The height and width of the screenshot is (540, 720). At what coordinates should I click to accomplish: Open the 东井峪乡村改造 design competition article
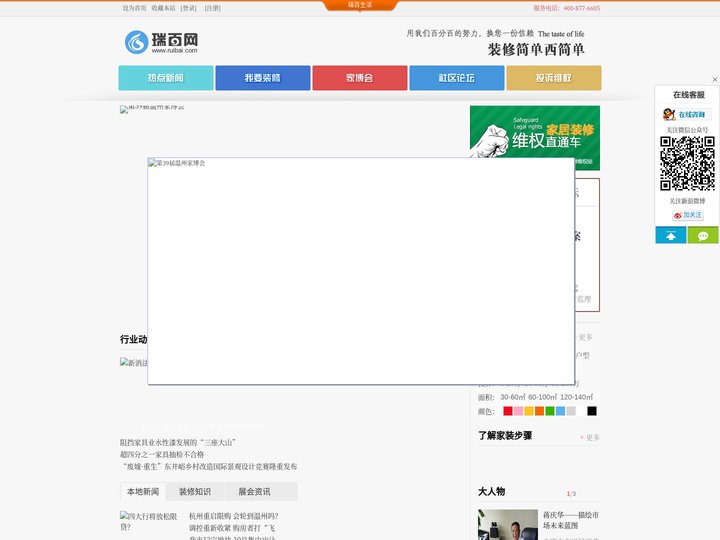tap(208, 467)
